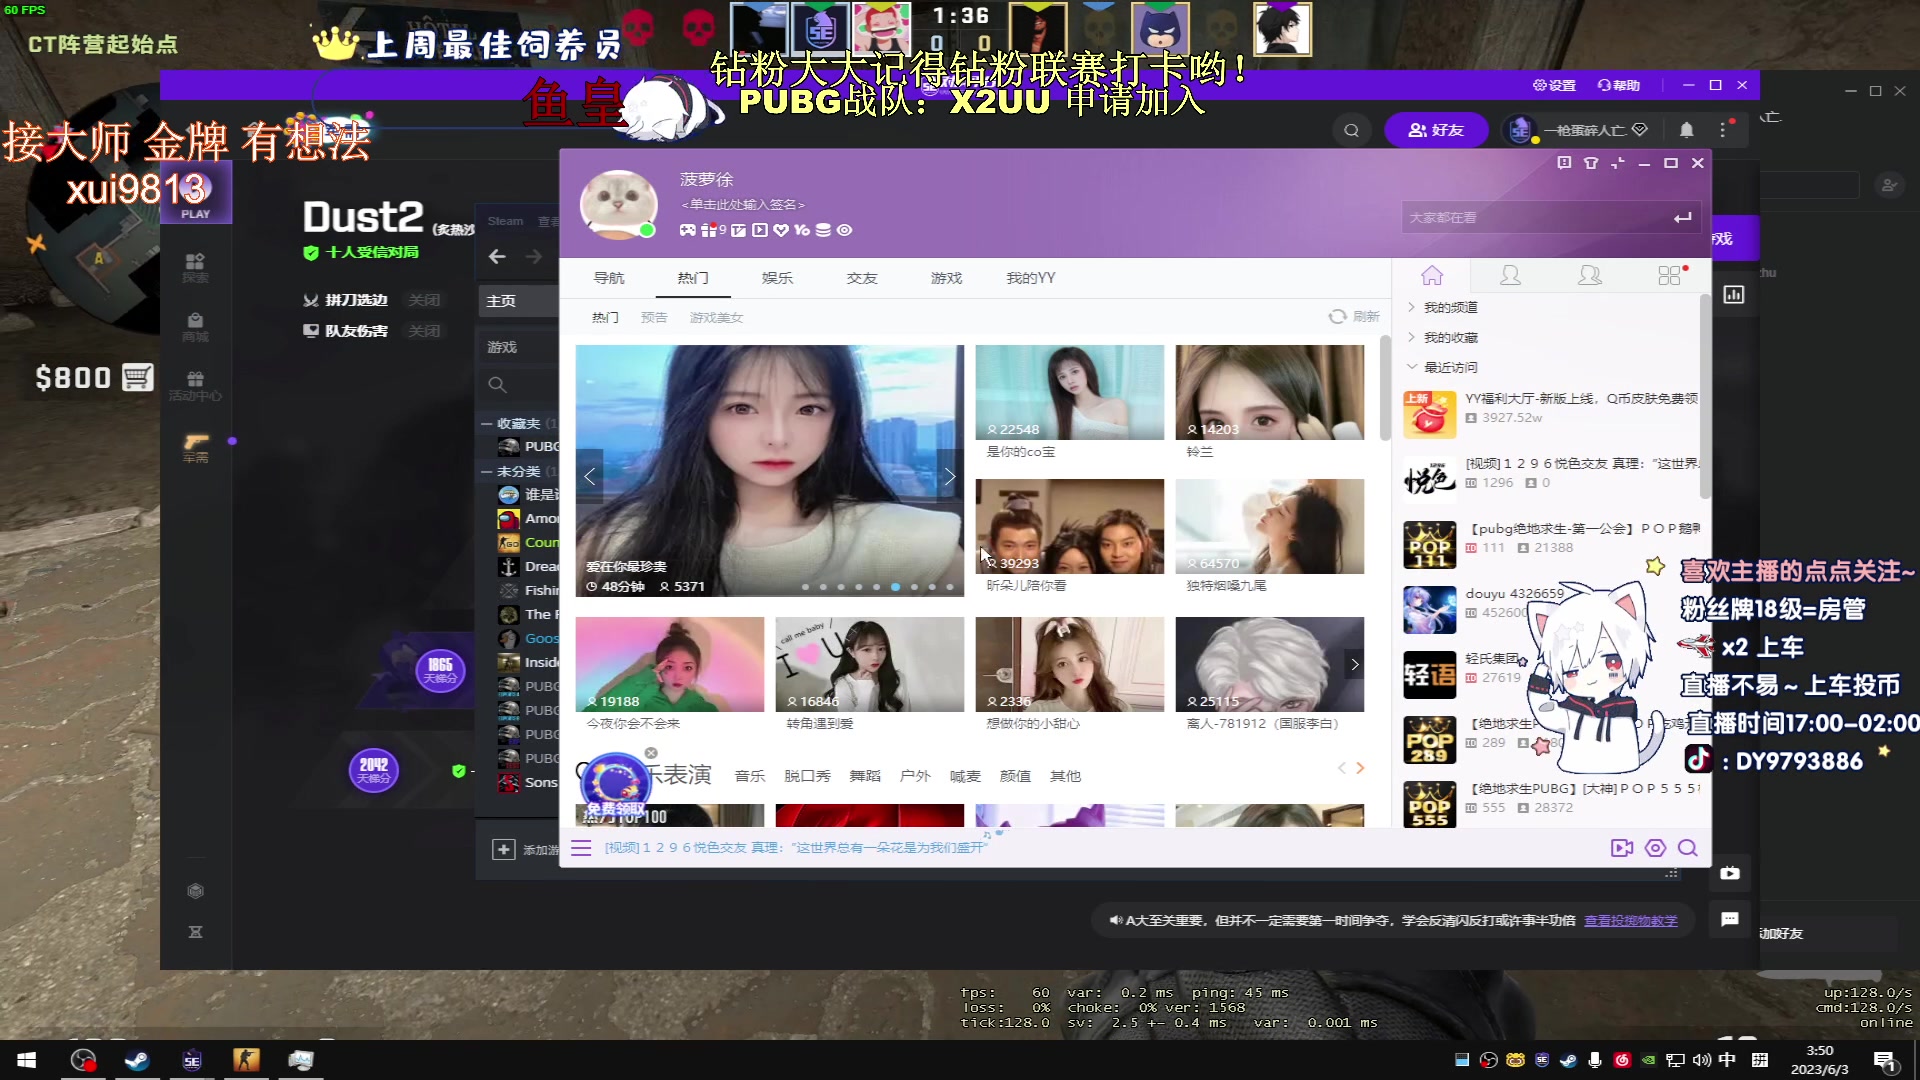The height and width of the screenshot is (1080, 1920).
Task: Click the video camera icon at YY bottom bar
Action: (1621, 848)
